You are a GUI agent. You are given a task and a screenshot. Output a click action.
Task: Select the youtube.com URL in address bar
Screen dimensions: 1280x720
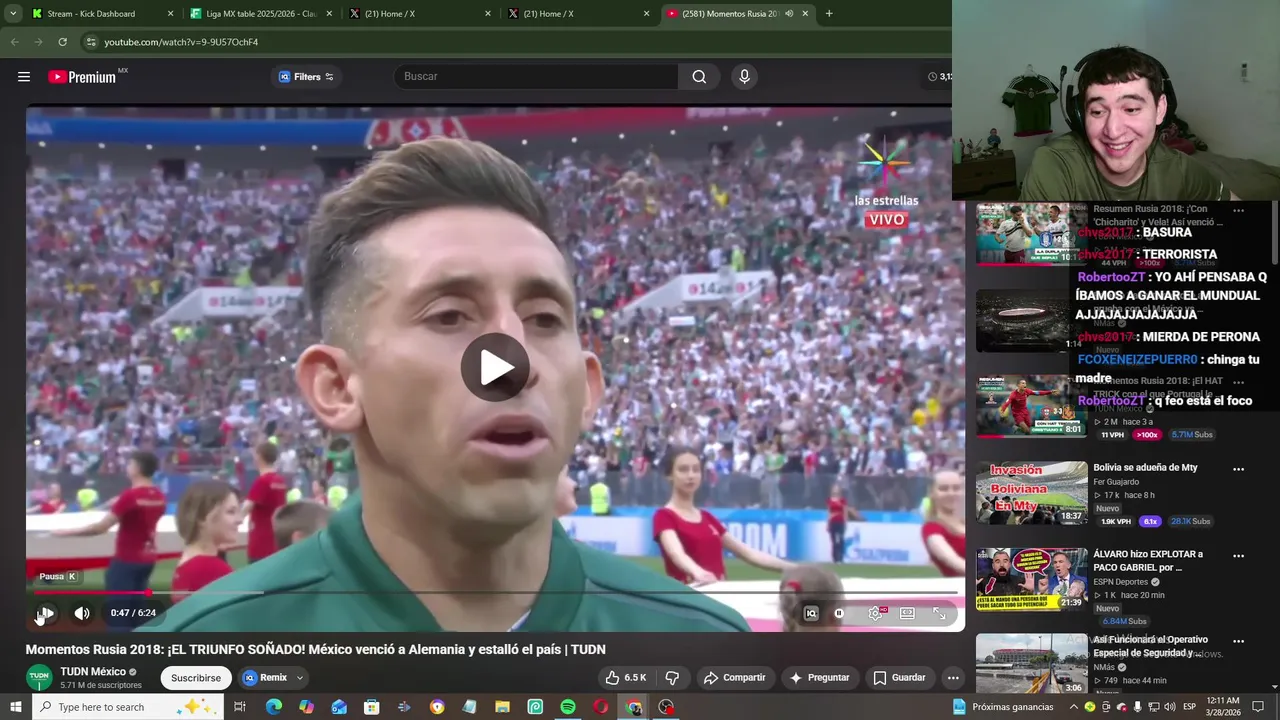coord(181,42)
